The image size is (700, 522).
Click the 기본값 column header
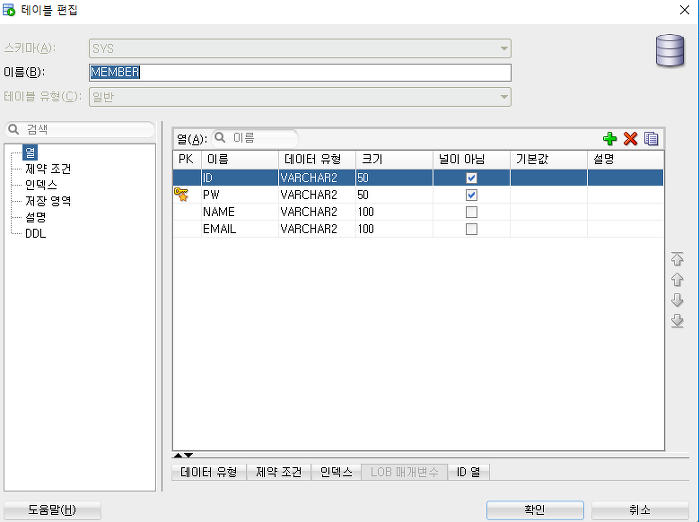click(x=549, y=159)
